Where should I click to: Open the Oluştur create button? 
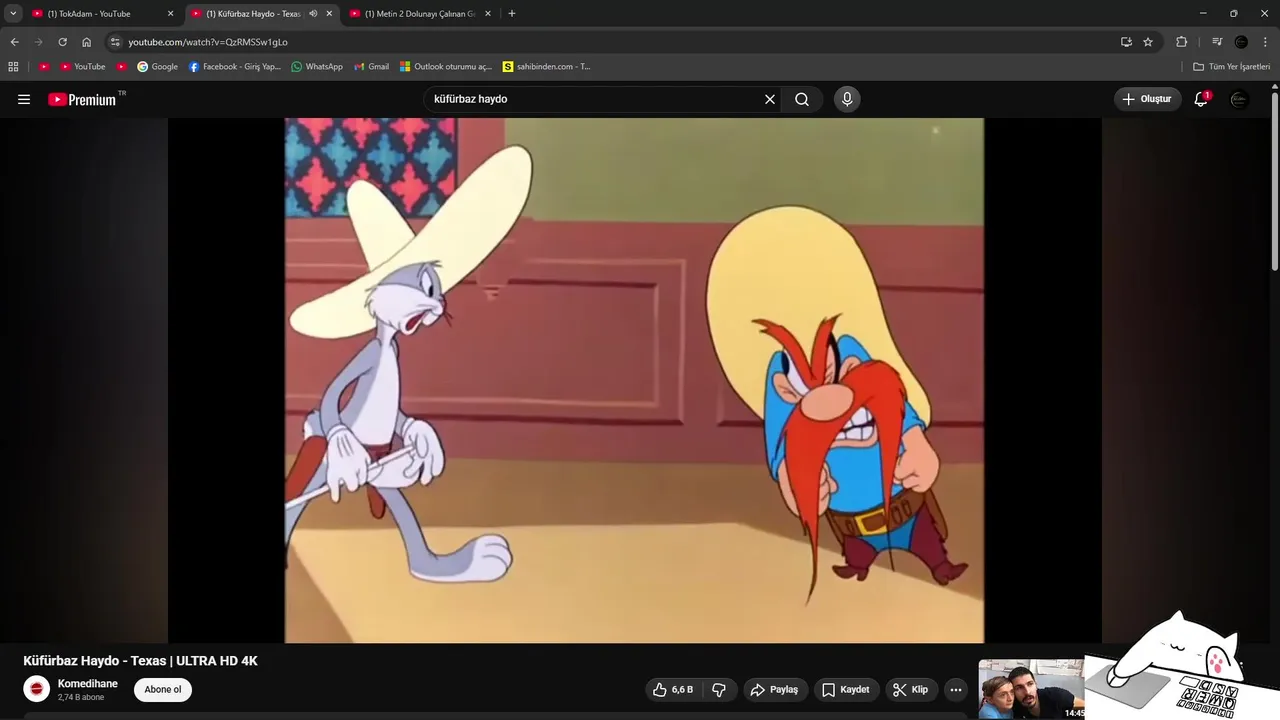[1147, 99]
